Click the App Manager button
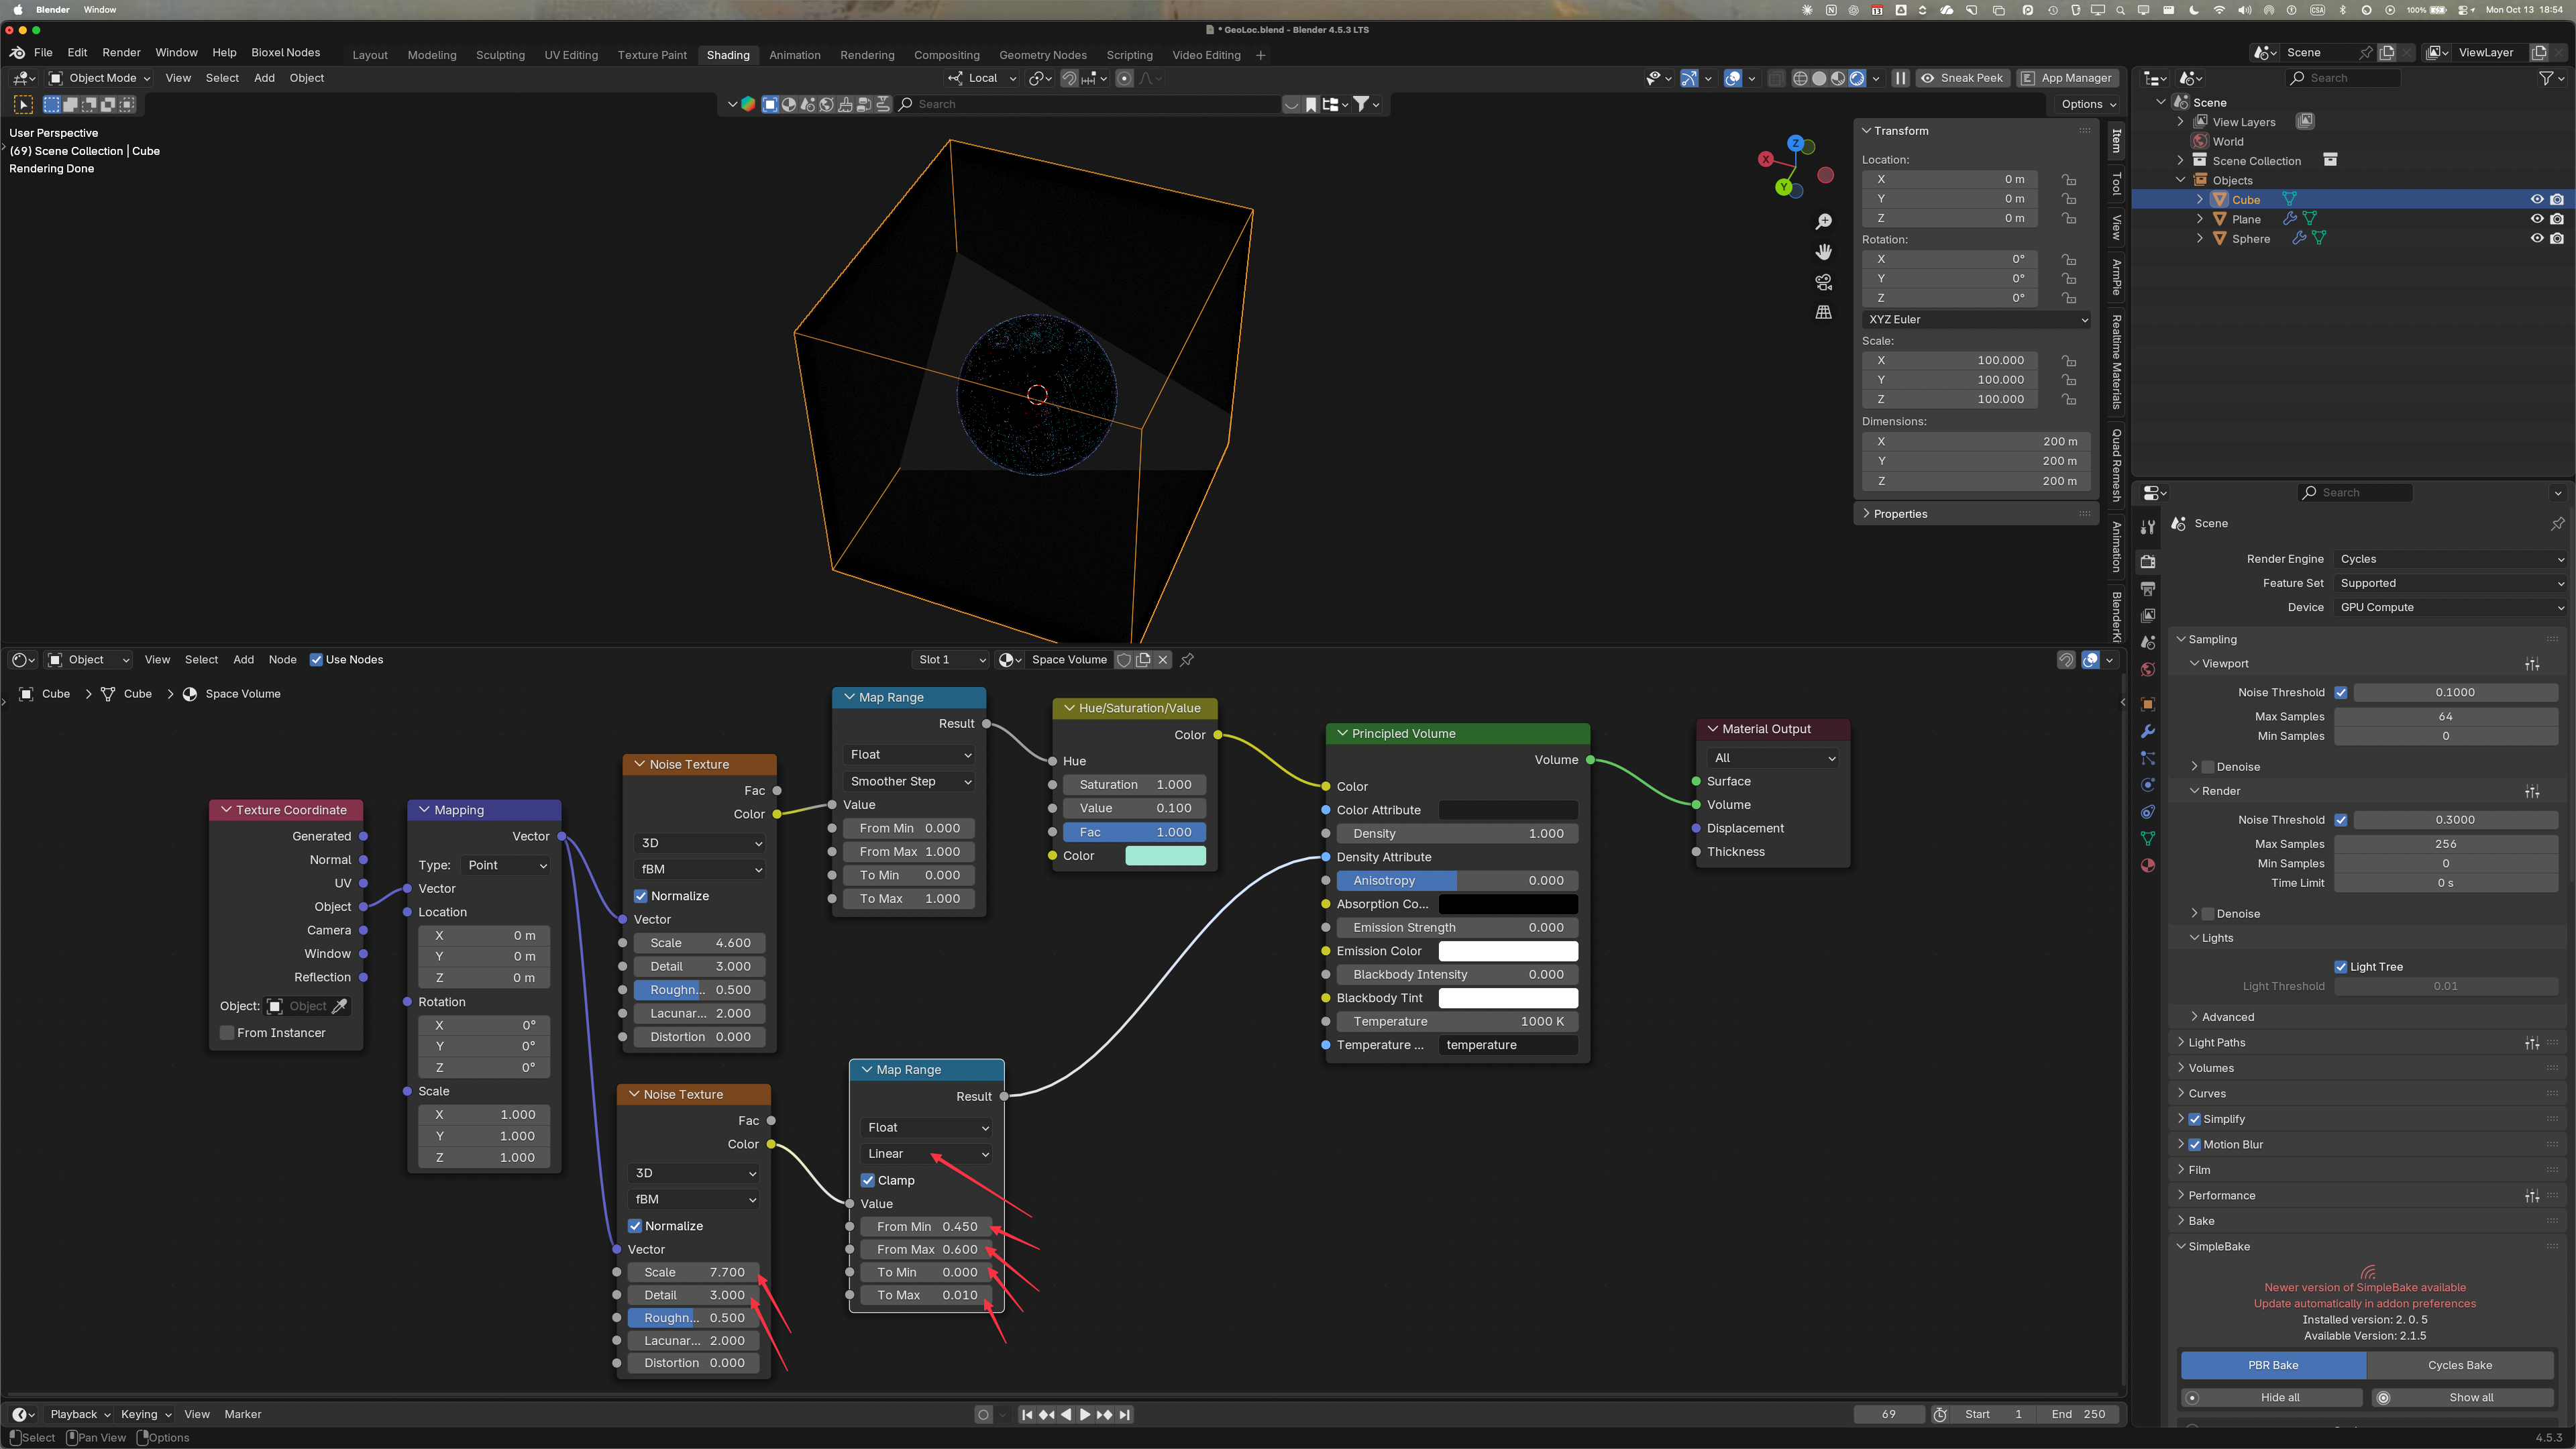2576x1449 pixels. (2067, 78)
